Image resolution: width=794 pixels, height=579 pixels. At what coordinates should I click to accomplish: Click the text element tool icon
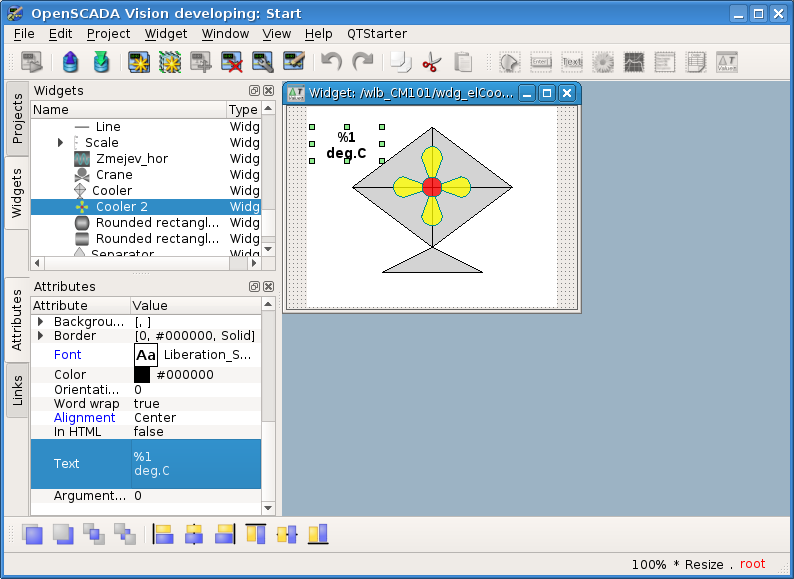[572, 62]
